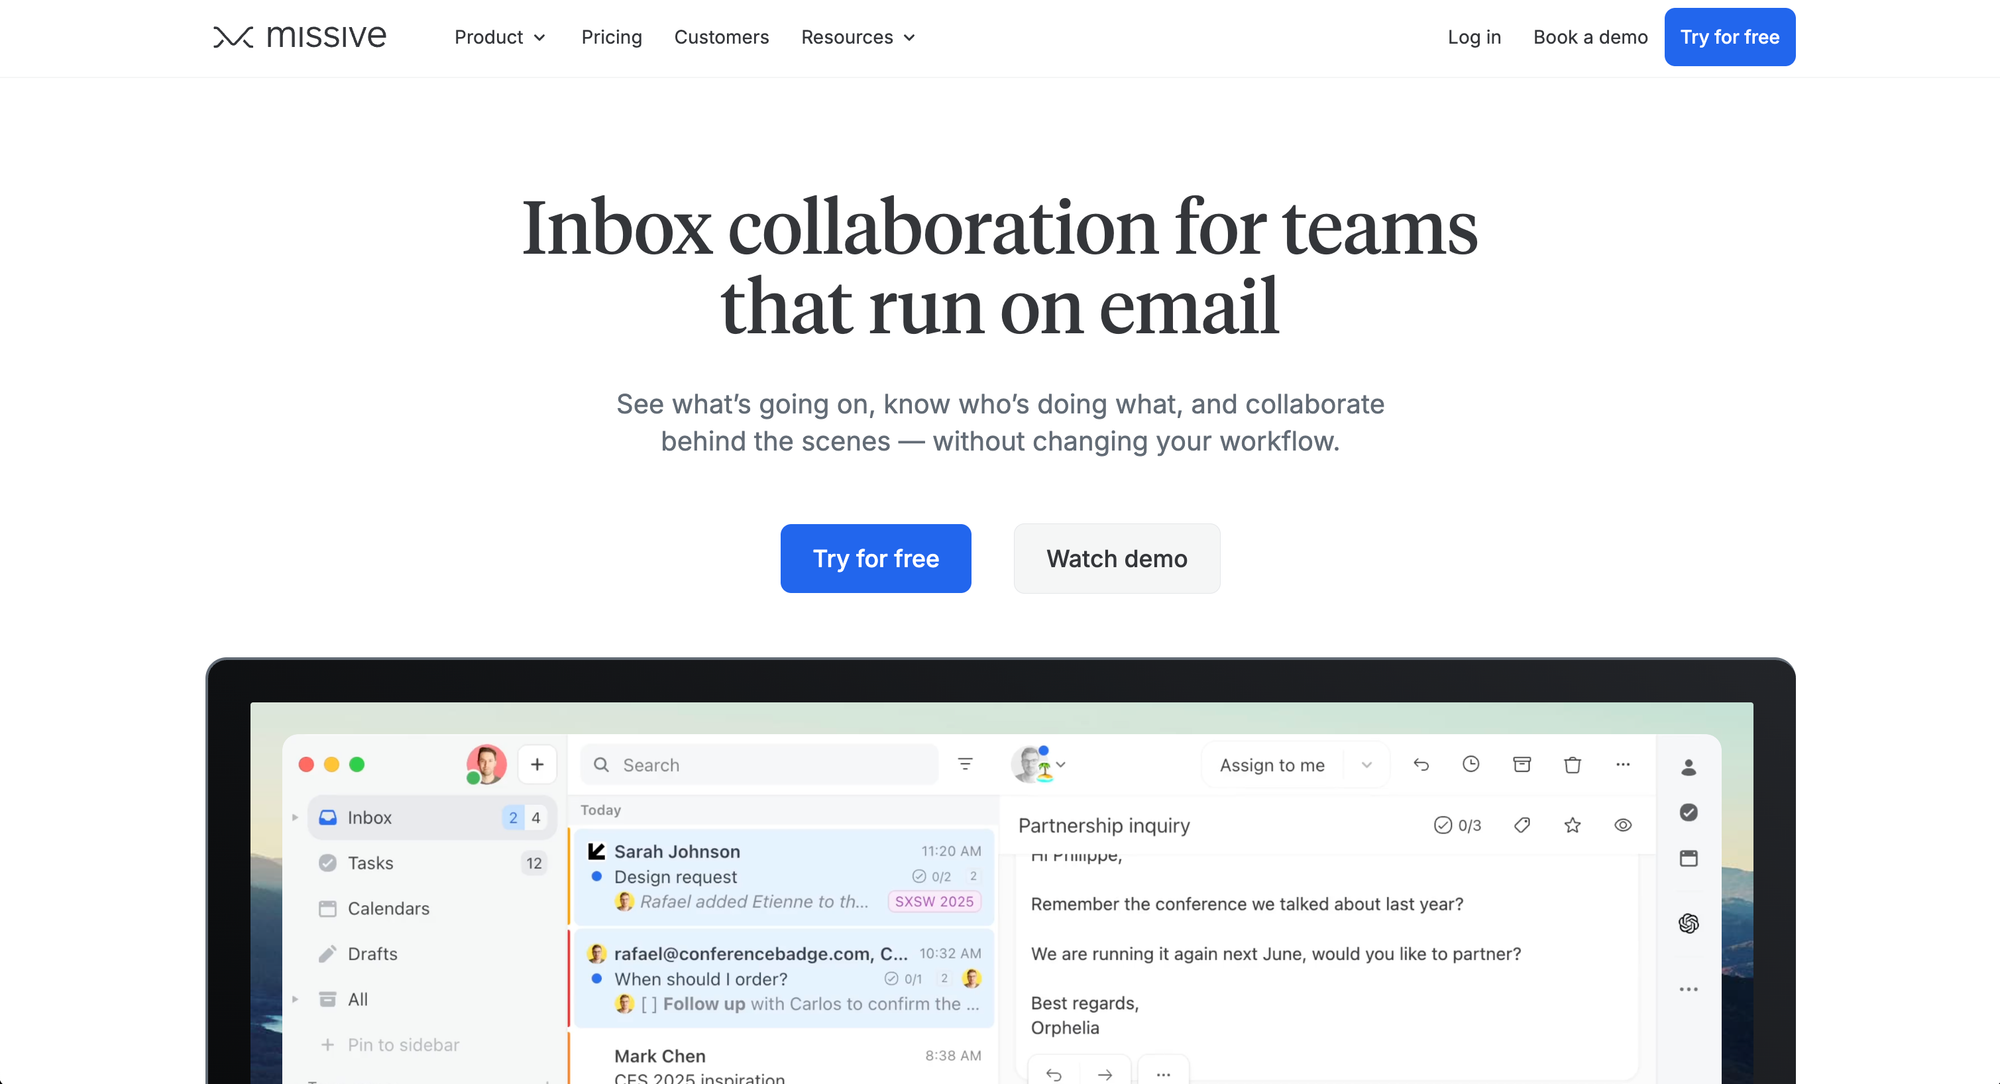Image resolution: width=2000 pixels, height=1084 pixels.
Task: Open the contacts person icon in right rail
Action: (1689, 768)
